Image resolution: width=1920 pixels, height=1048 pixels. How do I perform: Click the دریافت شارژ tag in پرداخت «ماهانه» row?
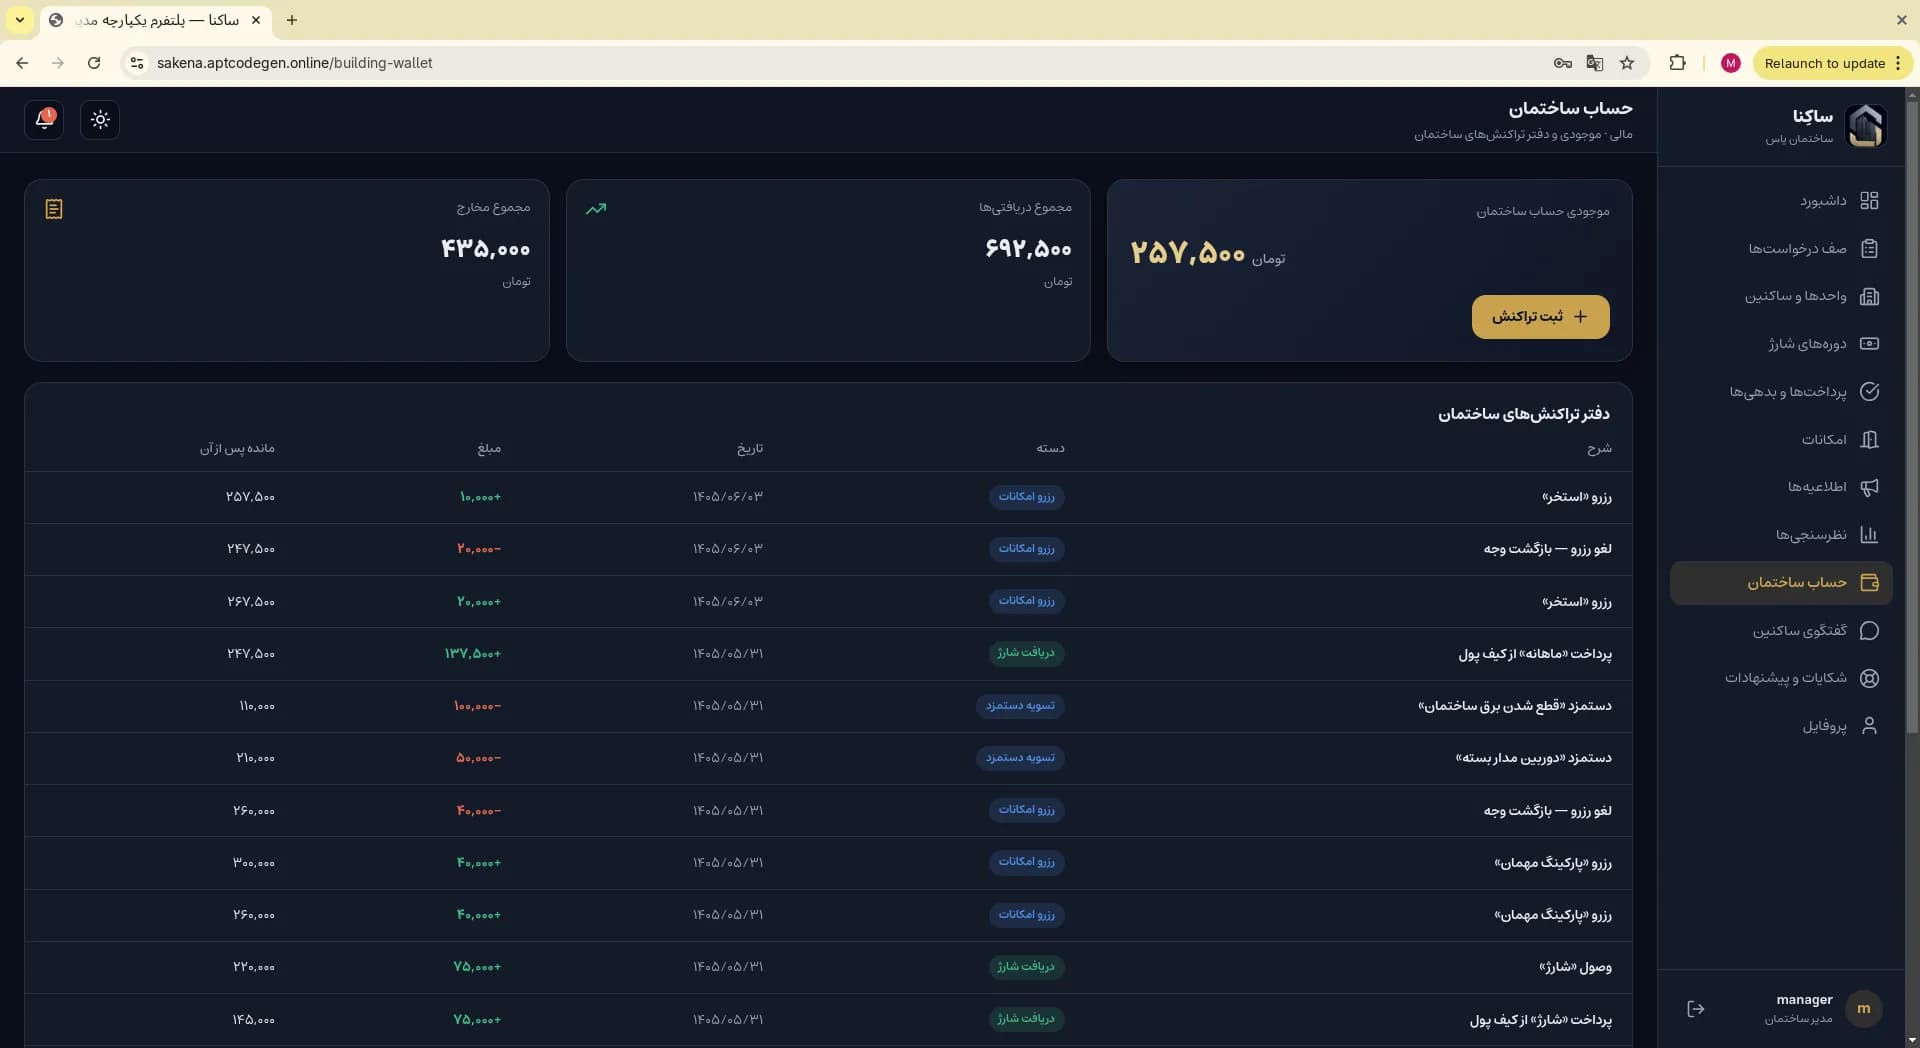[1025, 653]
